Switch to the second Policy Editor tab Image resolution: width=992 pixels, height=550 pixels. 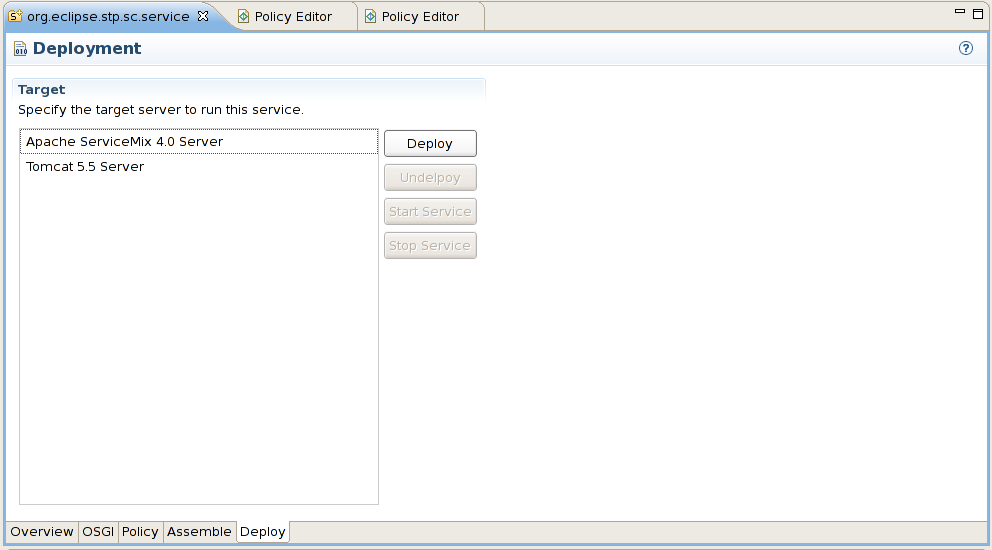click(x=420, y=16)
